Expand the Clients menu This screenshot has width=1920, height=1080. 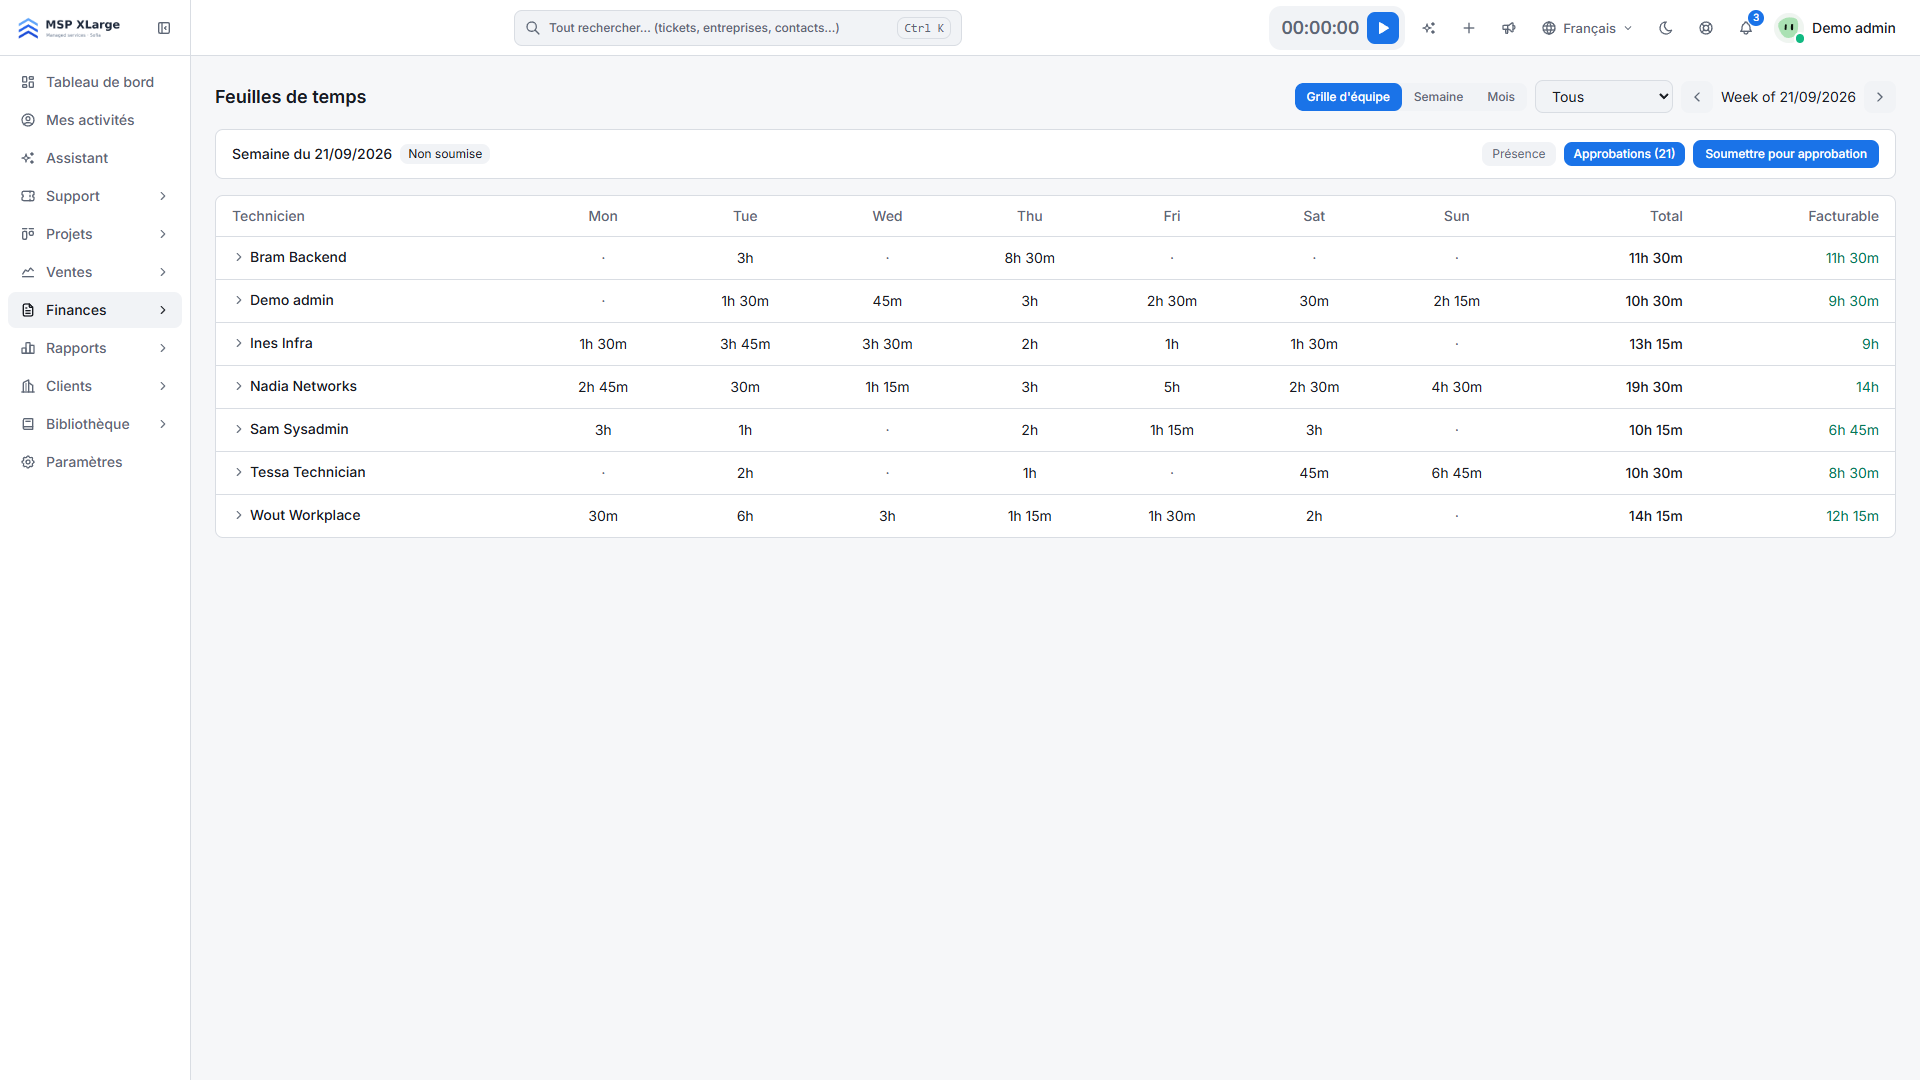(x=95, y=386)
